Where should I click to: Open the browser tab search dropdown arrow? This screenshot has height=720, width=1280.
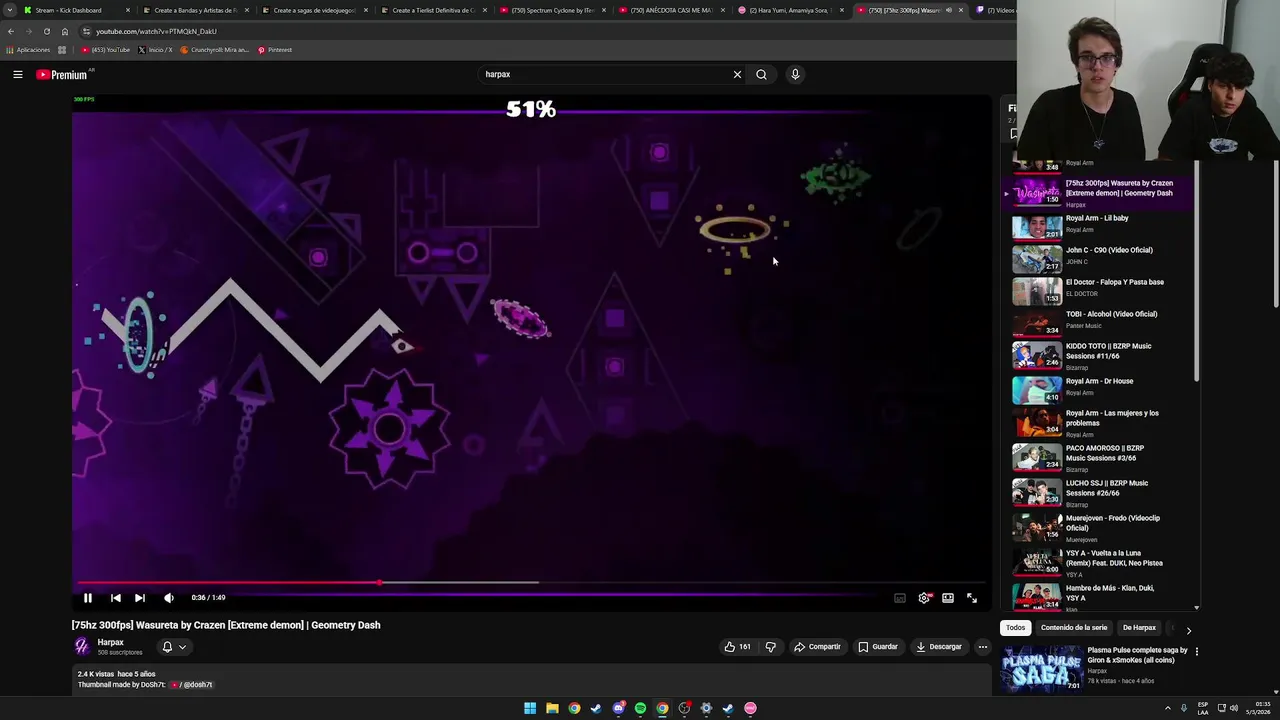[9, 10]
